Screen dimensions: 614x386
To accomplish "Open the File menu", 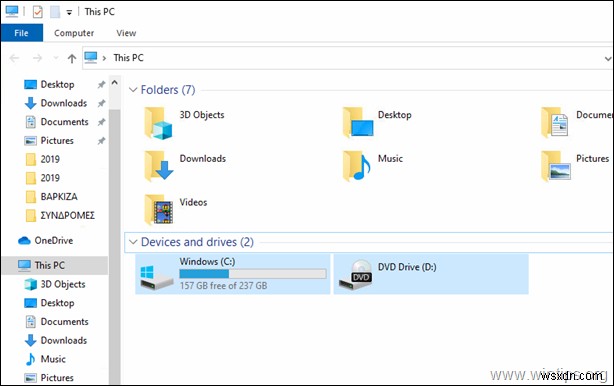I will [x=22, y=33].
